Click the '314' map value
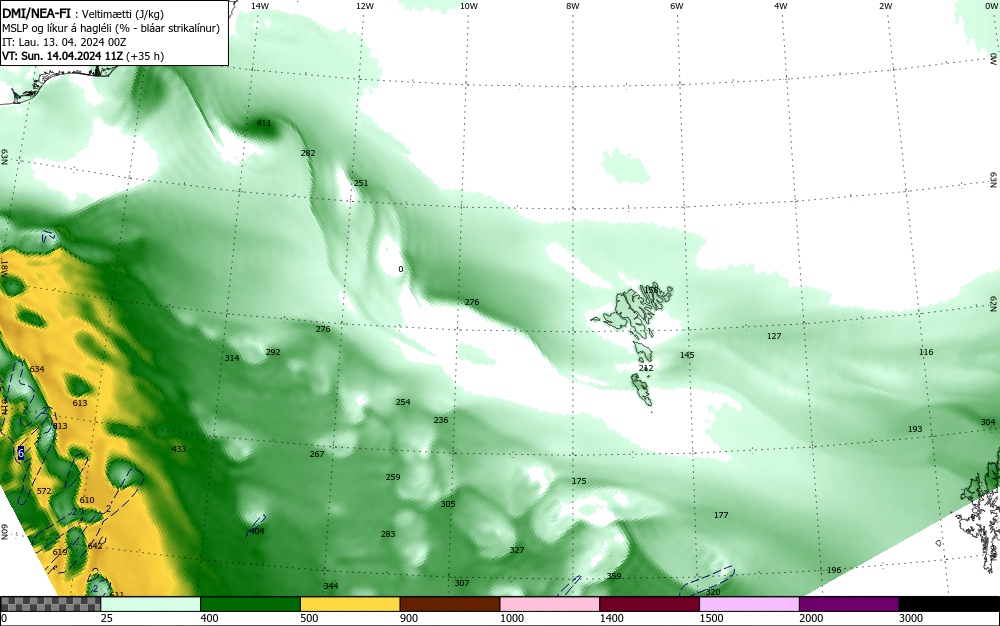The width and height of the screenshot is (1000, 626). [232, 358]
